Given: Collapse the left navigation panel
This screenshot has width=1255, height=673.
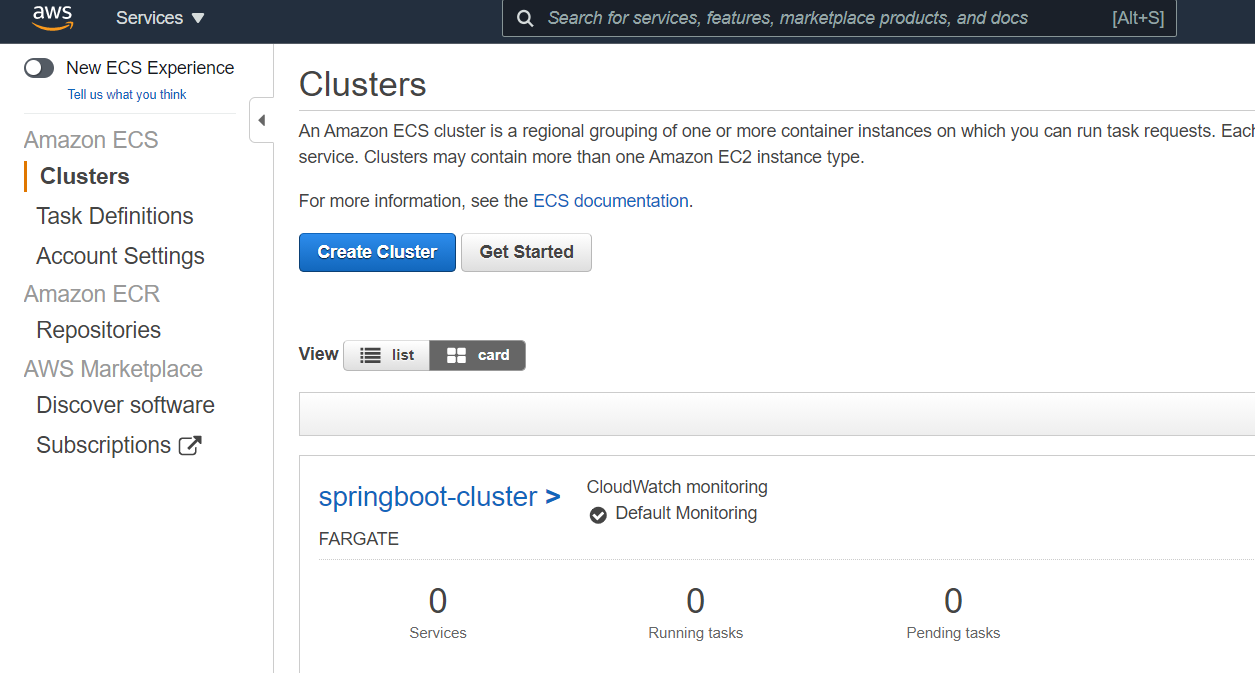Looking at the screenshot, I should coord(261,119).
